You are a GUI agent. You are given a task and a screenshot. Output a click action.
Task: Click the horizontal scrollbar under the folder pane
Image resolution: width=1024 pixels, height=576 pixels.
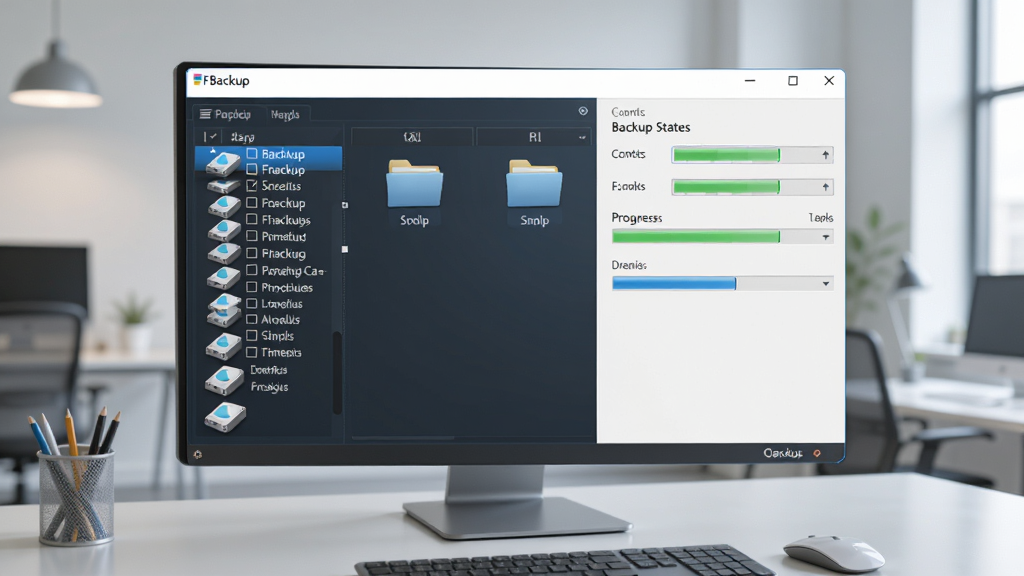click(403, 438)
